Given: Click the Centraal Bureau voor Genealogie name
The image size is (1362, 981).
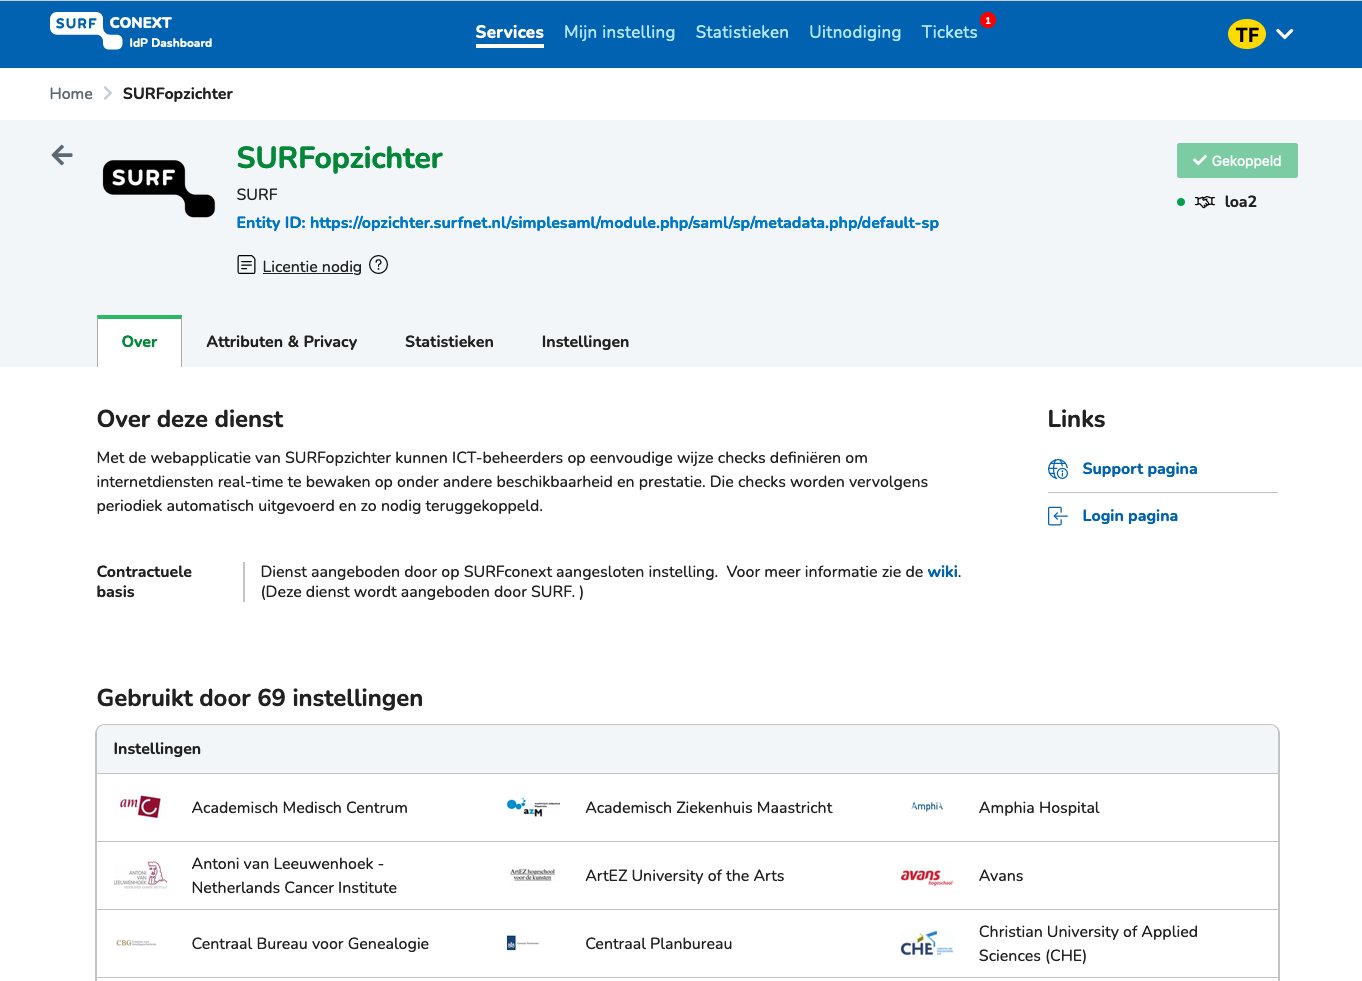Looking at the screenshot, I should click(310, 944).
